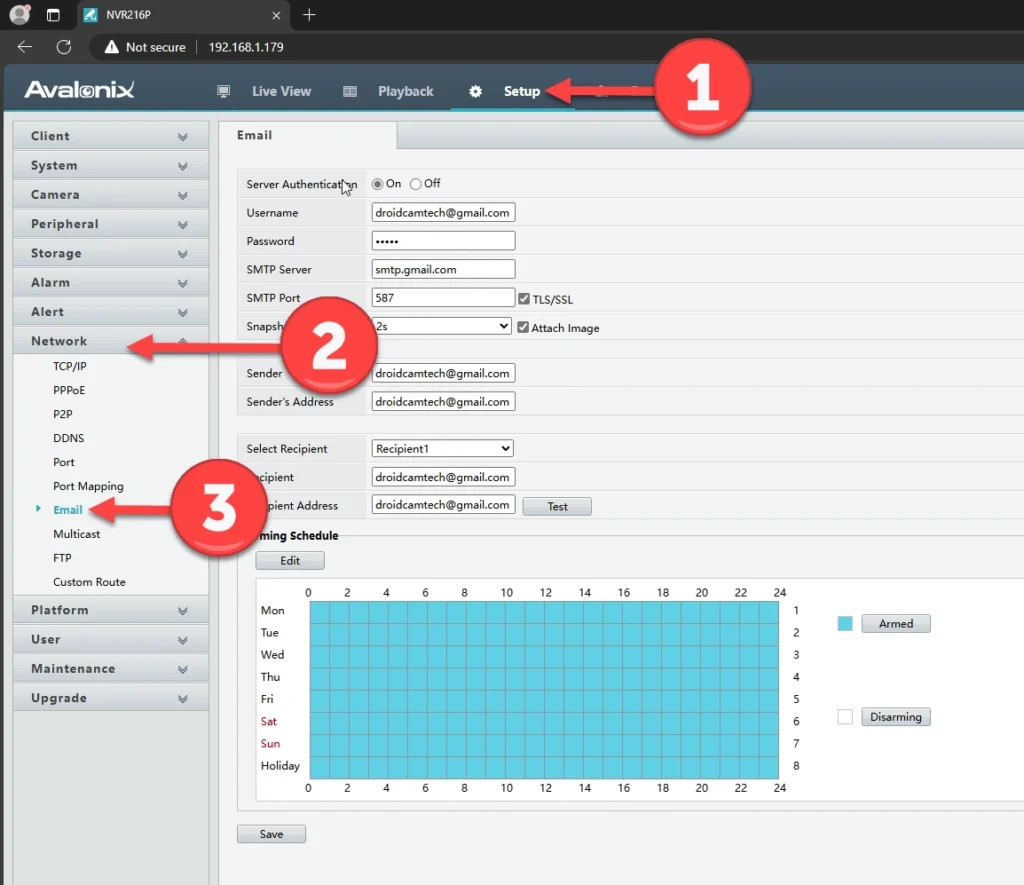Click the browser profile avatar icon
The image size is (1024, 885).
19,14
